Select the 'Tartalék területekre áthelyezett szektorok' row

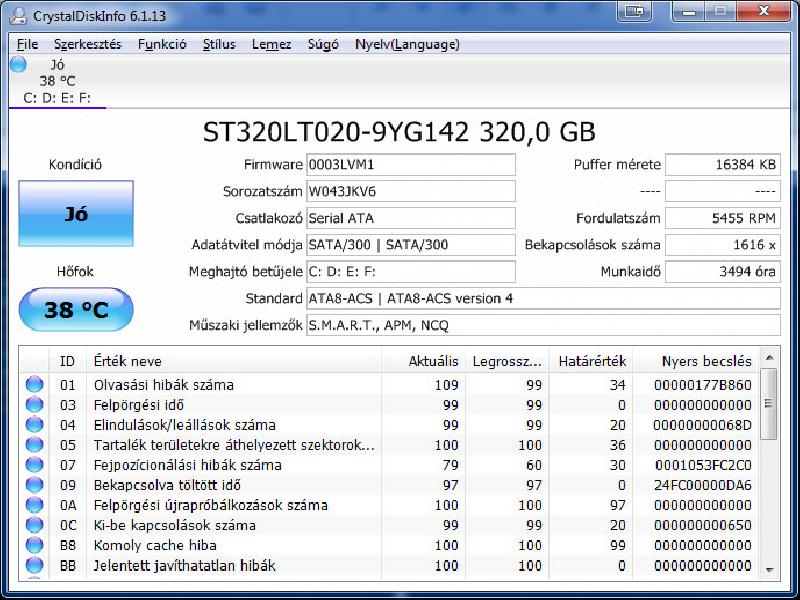click(x=390, y=444)
